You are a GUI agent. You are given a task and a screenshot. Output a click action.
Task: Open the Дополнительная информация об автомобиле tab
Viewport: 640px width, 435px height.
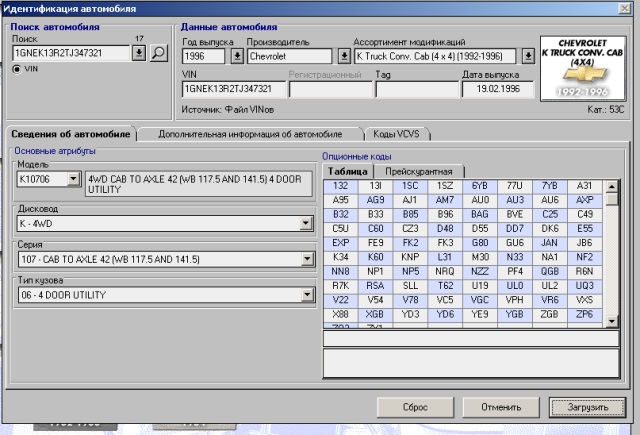[250, 134]
